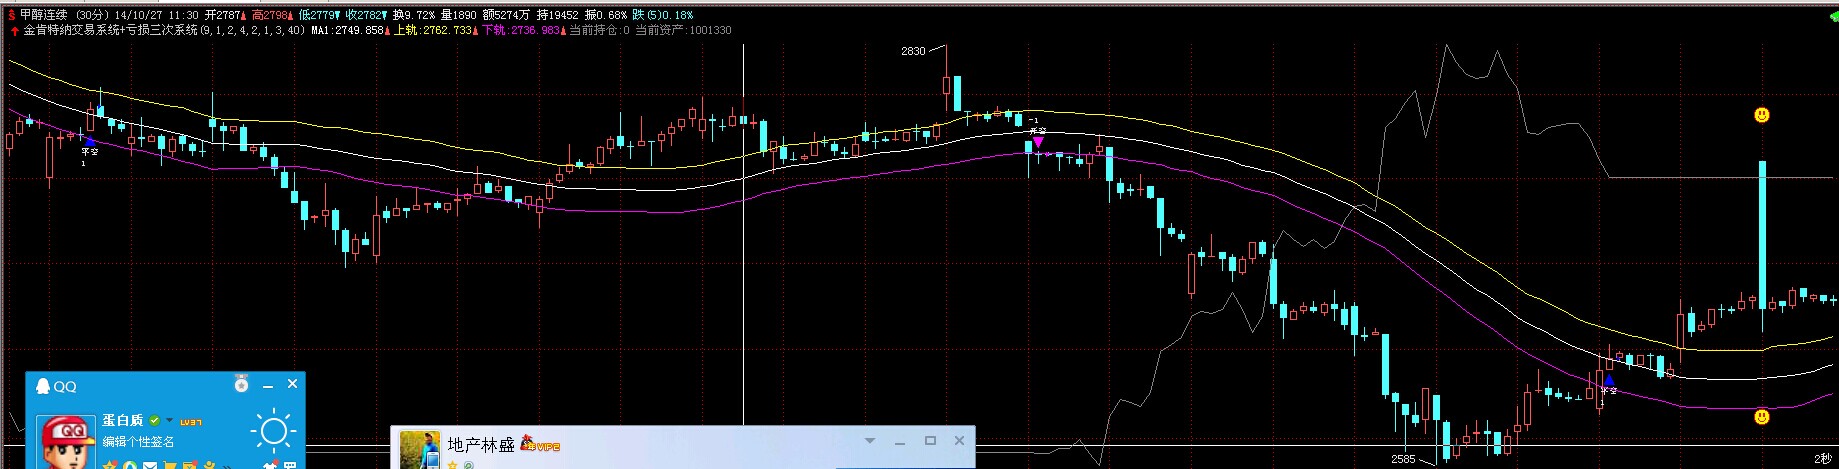The height and width of the screenshot is (469, 1839).
Task: Open the chat window dropdown arrow menu
Action: [870, 441]
